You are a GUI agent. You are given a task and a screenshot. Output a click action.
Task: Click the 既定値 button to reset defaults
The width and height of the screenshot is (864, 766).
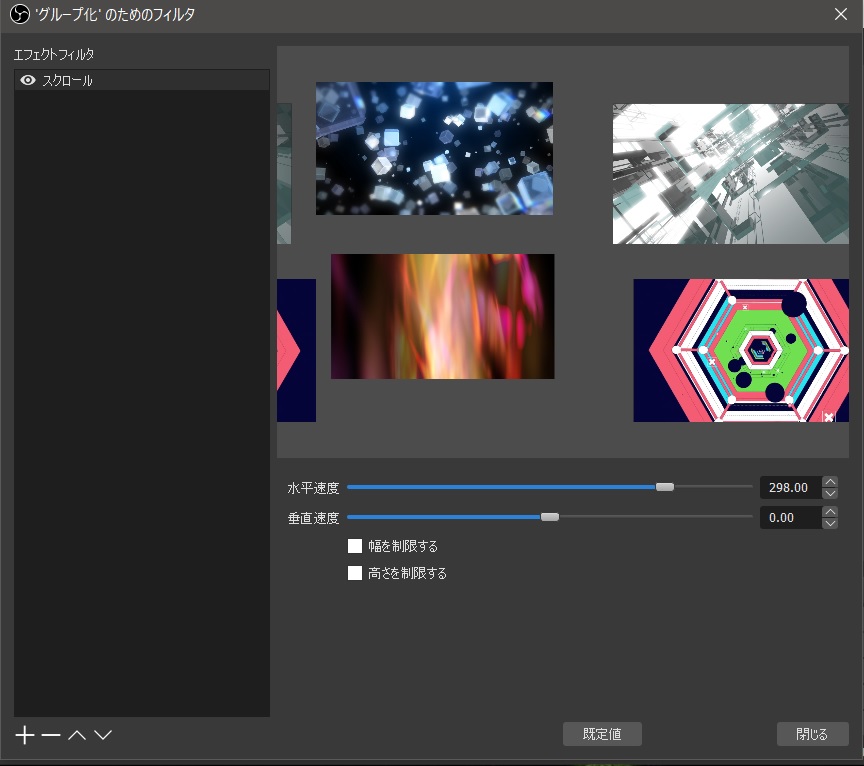click(602, 733)
